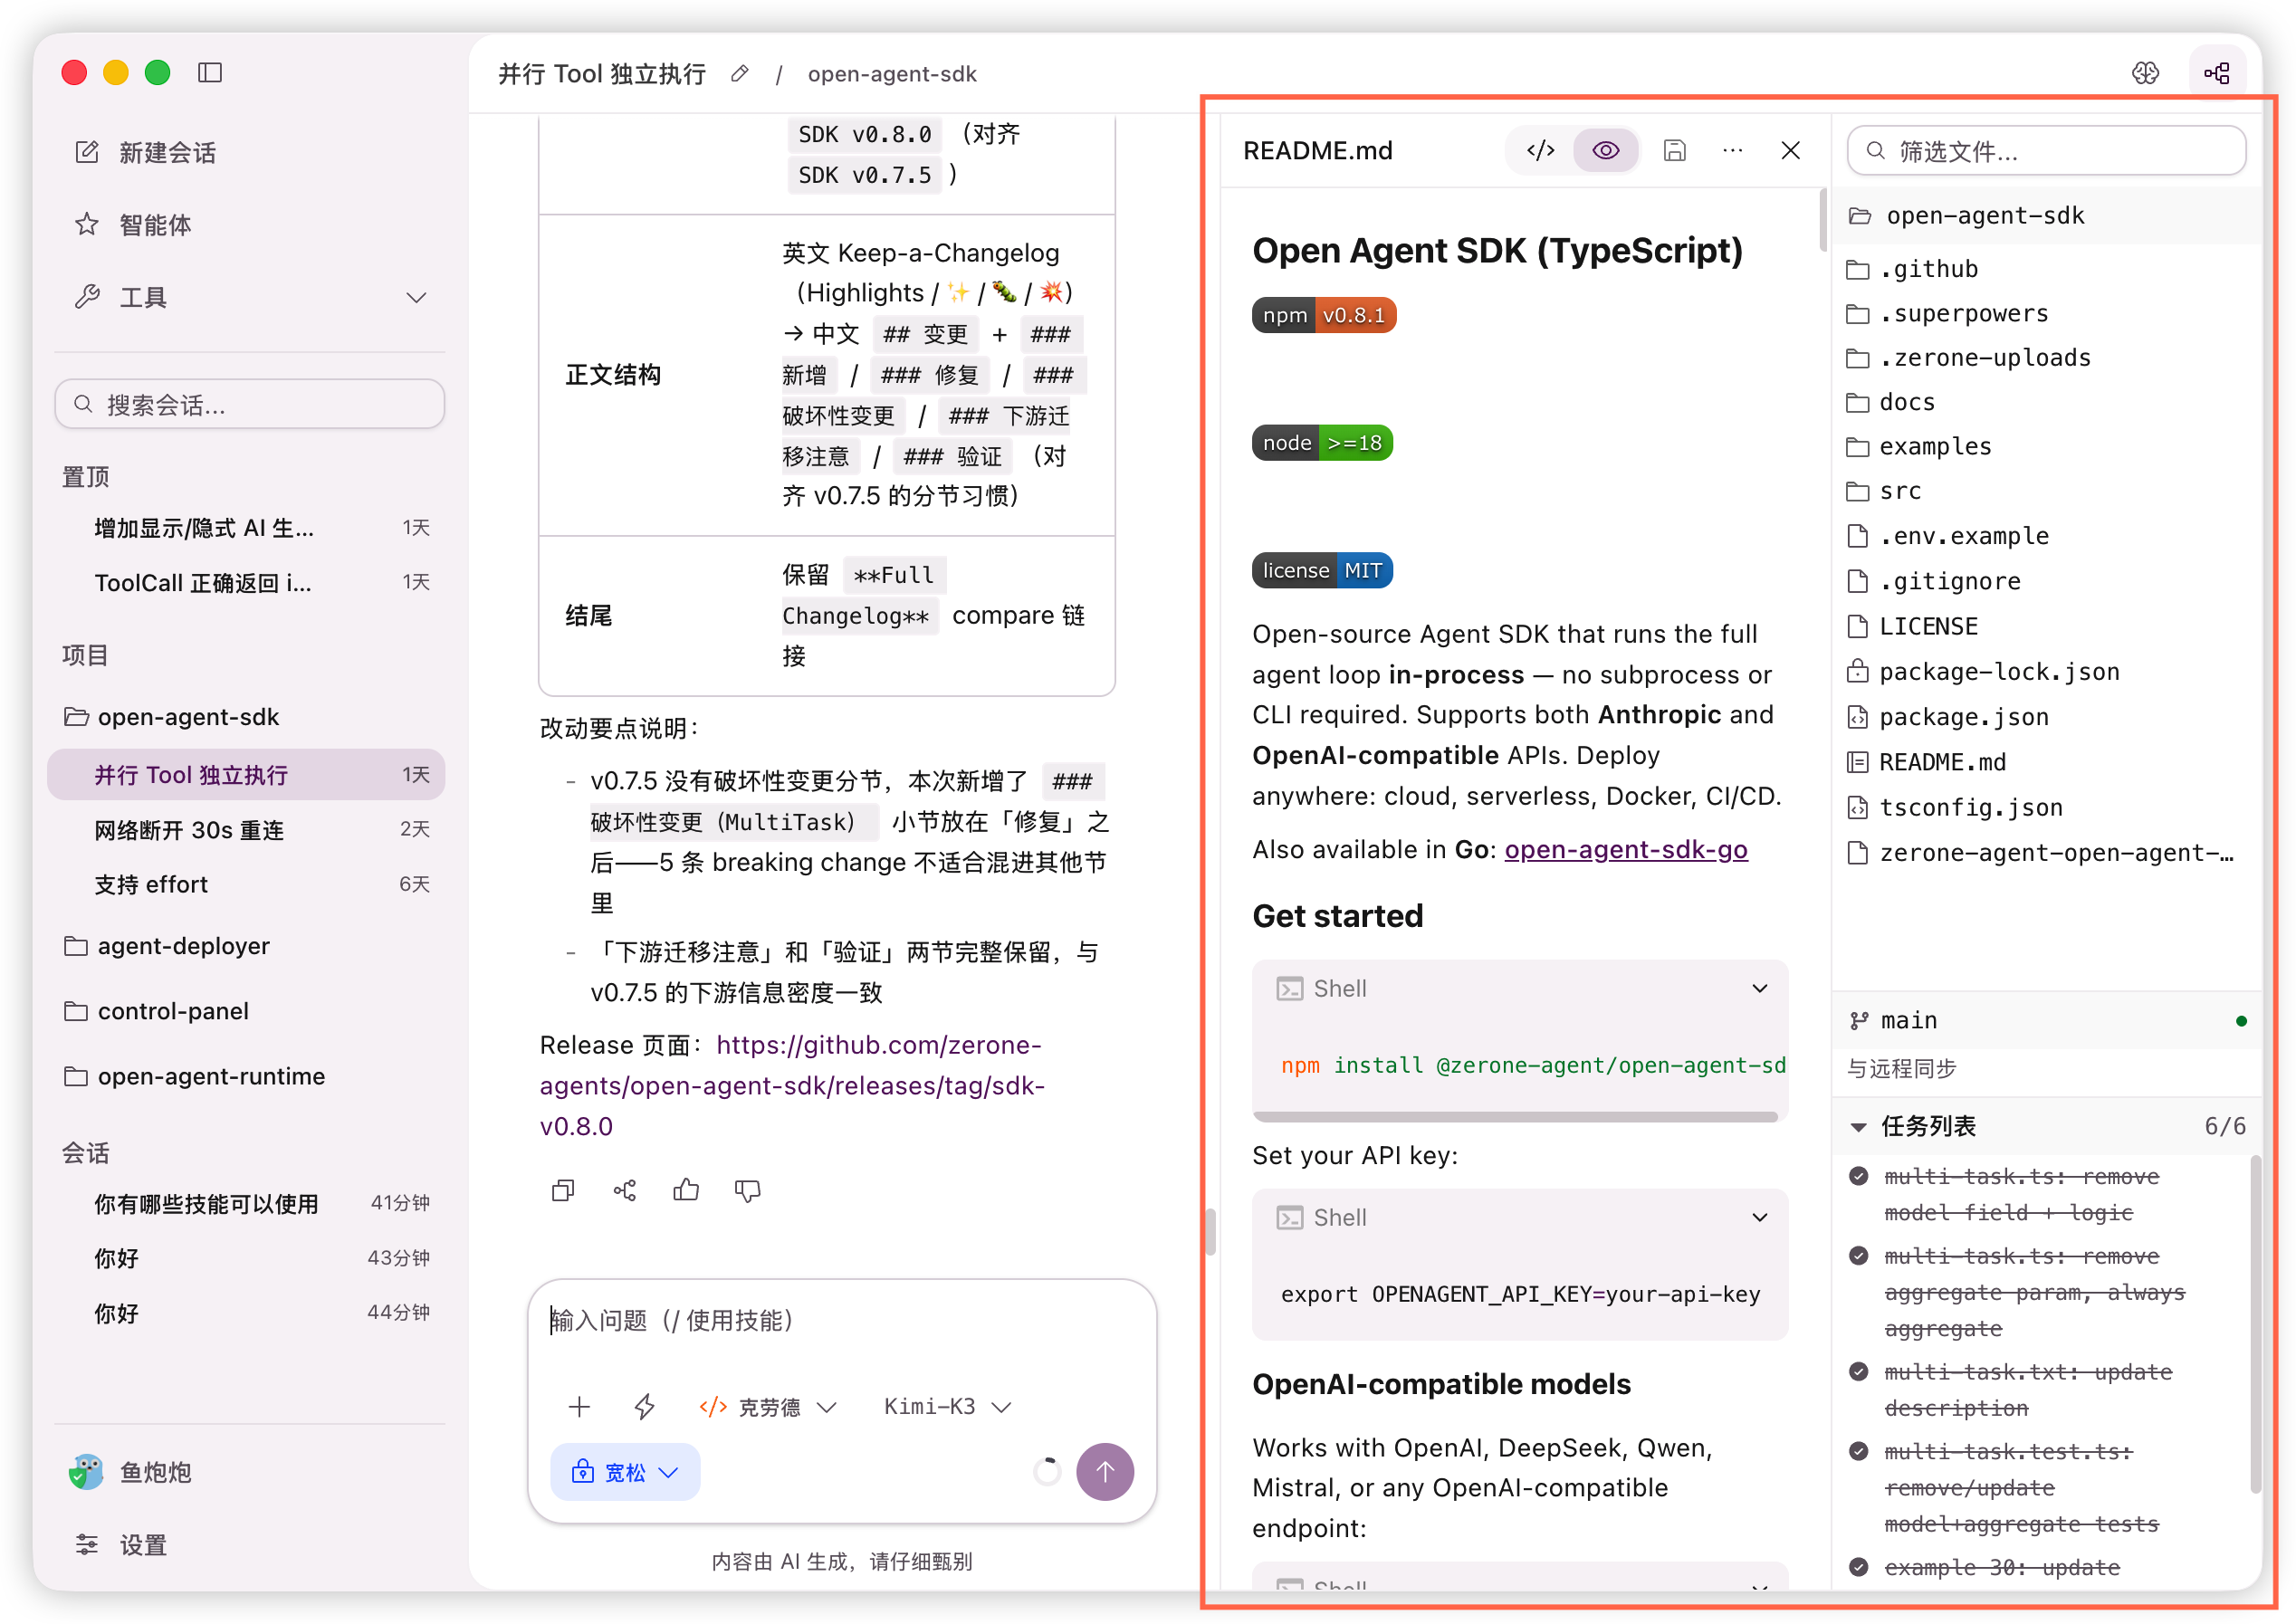Collapse the 任务列表 section
The width and height of the screenshot is (2296, 1624).
pos(1858,1127)
